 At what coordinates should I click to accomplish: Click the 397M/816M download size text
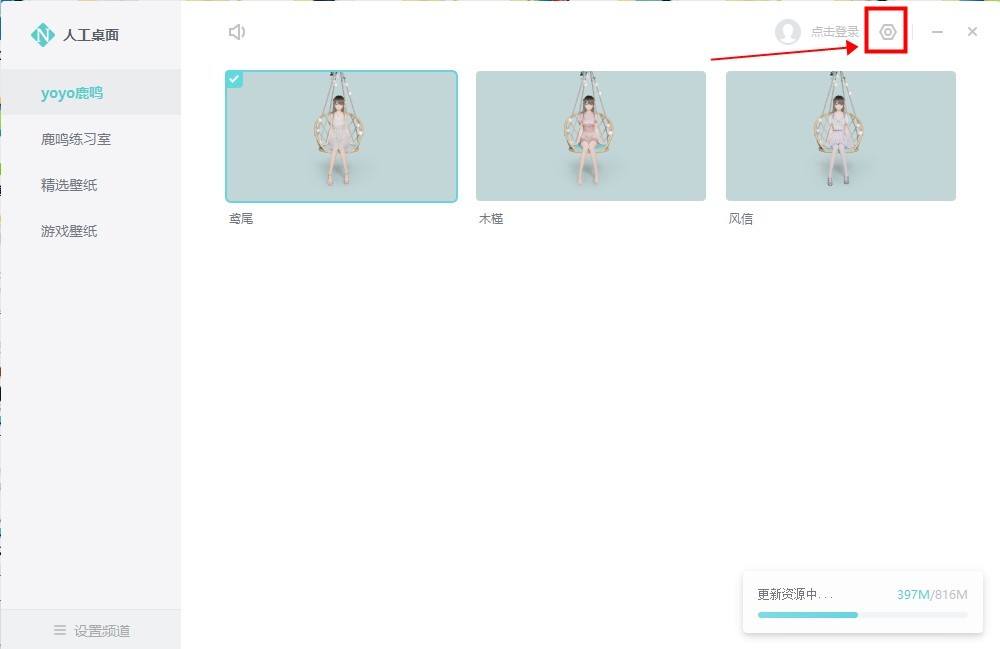coord(932,595)
